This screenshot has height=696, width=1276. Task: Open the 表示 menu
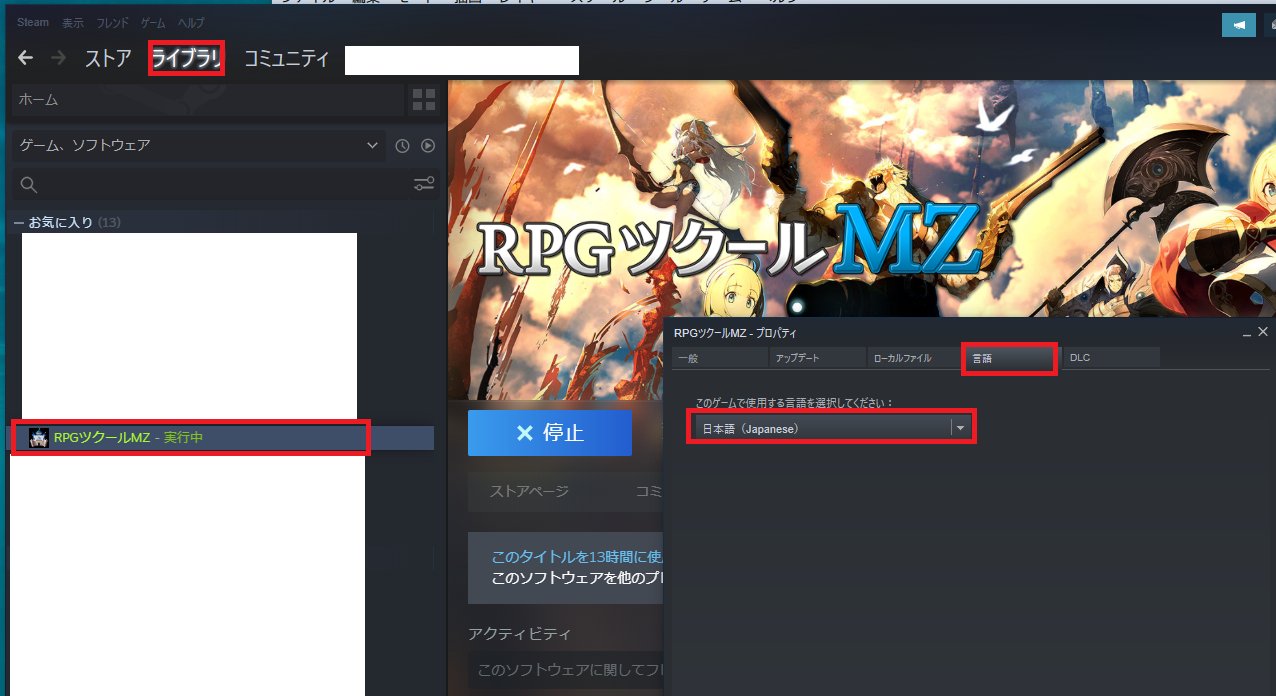click(73, 22)
